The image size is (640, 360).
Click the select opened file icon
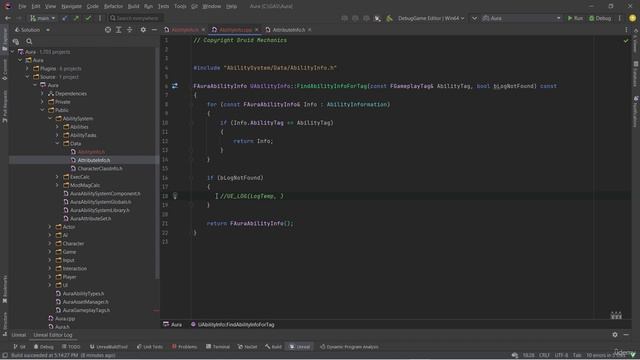coord(108,30)
